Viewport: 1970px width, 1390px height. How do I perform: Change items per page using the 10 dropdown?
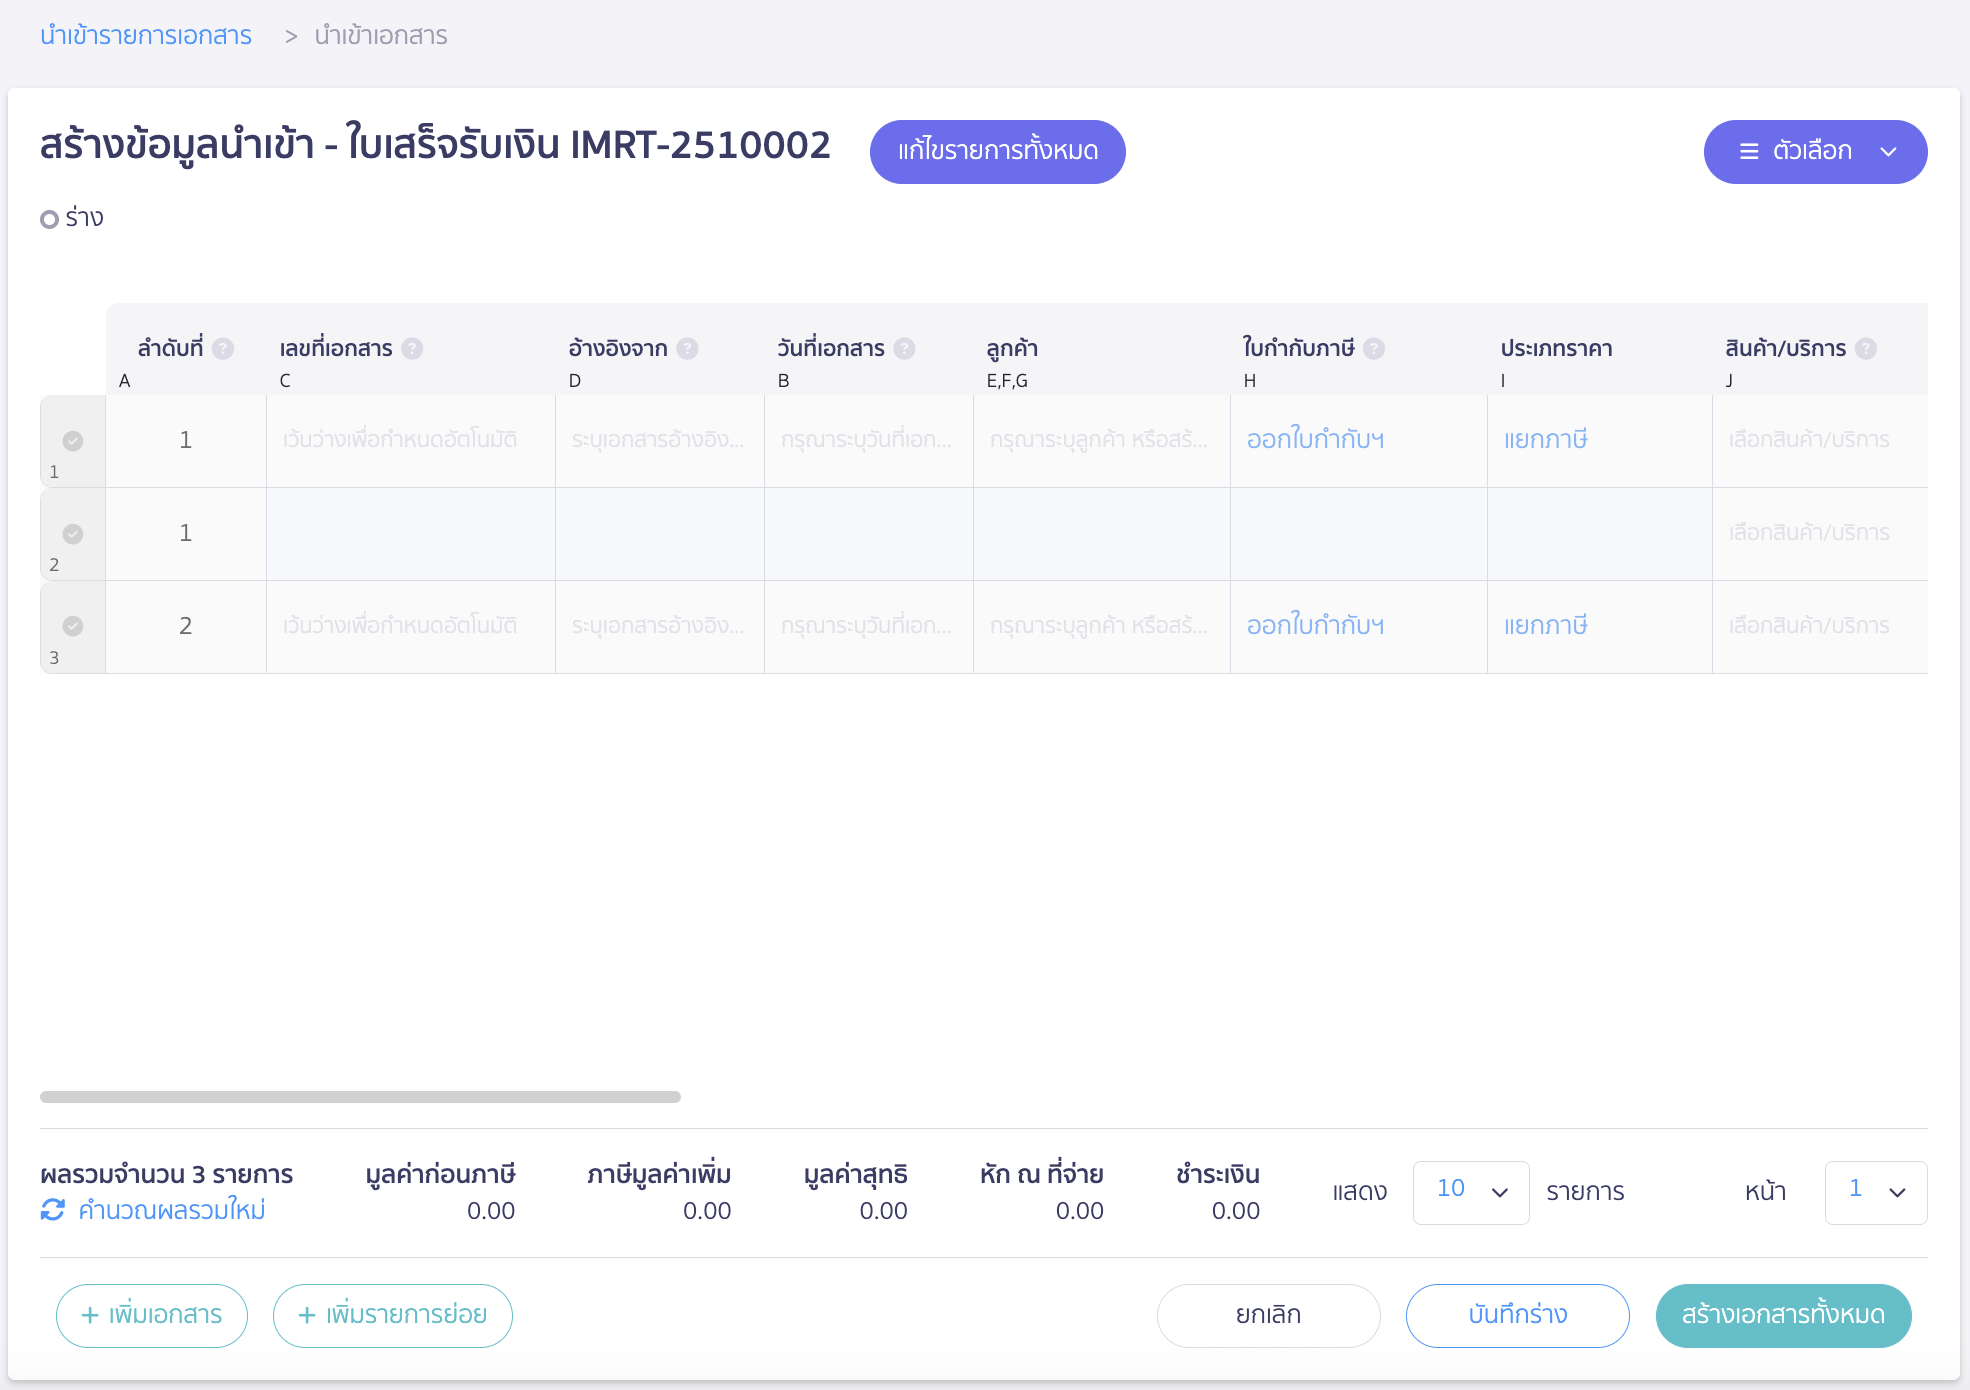[x=1470, y=1192]
